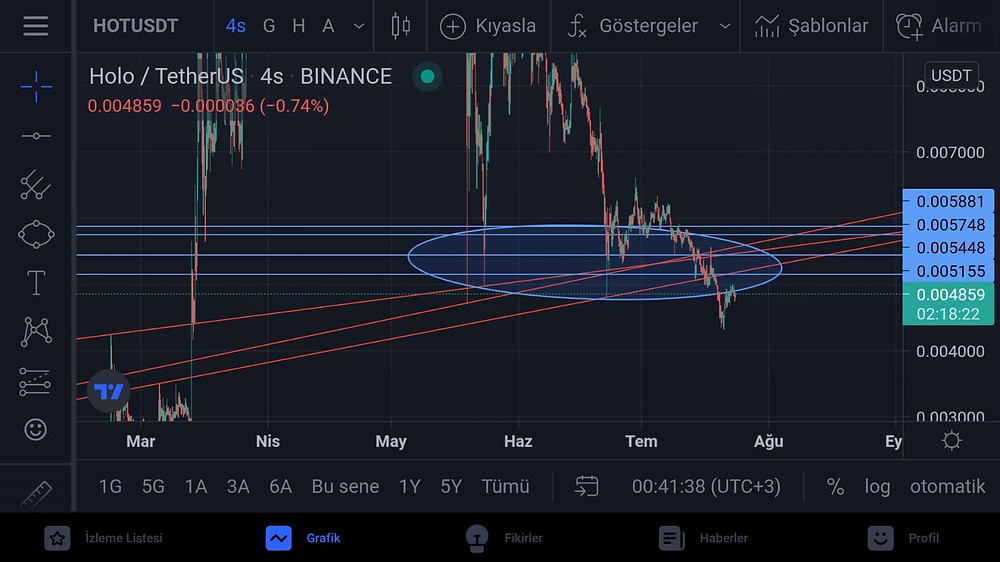Click the TradingView logo on chart
The image size is (1000, 562).
pyautogui.click(x=108, y=391)
